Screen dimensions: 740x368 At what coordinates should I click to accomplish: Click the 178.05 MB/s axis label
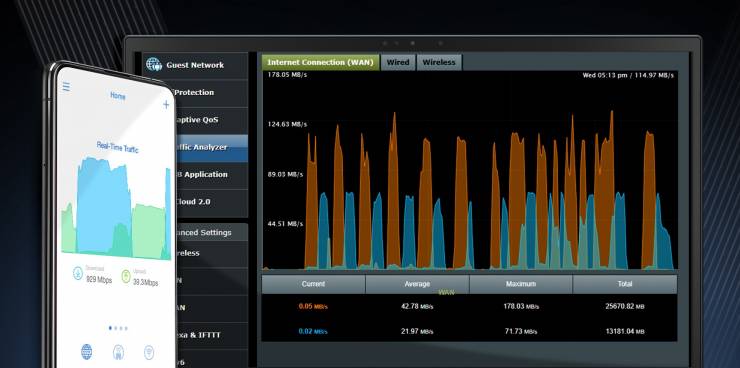point(287,75)
